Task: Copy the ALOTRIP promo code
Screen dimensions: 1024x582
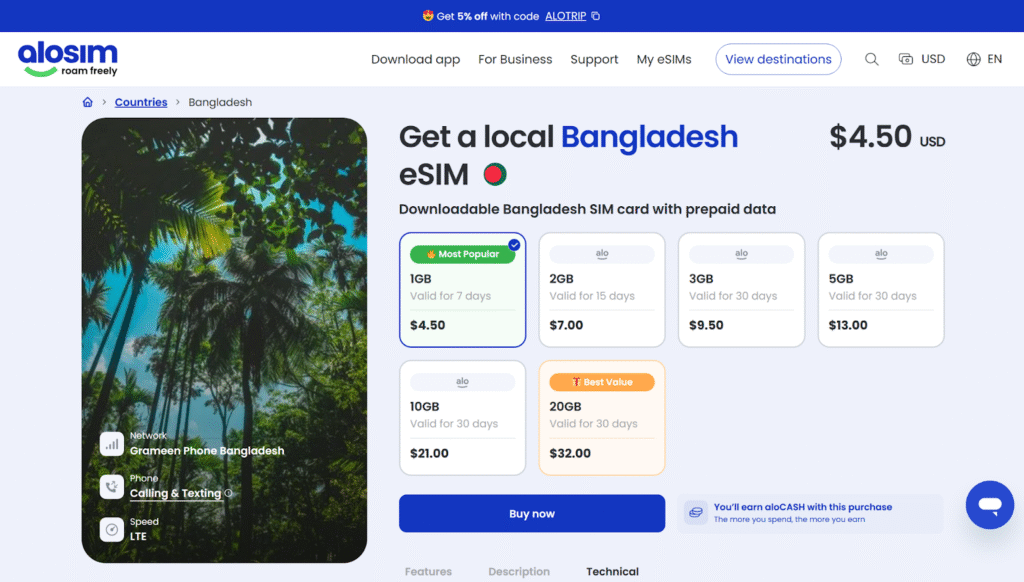Action: point(596,16)
